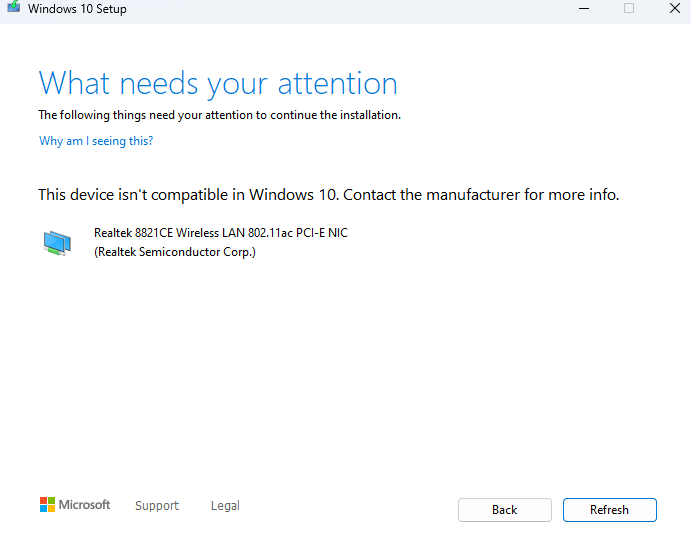The height and width of the screenshot is (537, 691).
Task: Click 'The following things need your attention' text
Action: point(219,115)
